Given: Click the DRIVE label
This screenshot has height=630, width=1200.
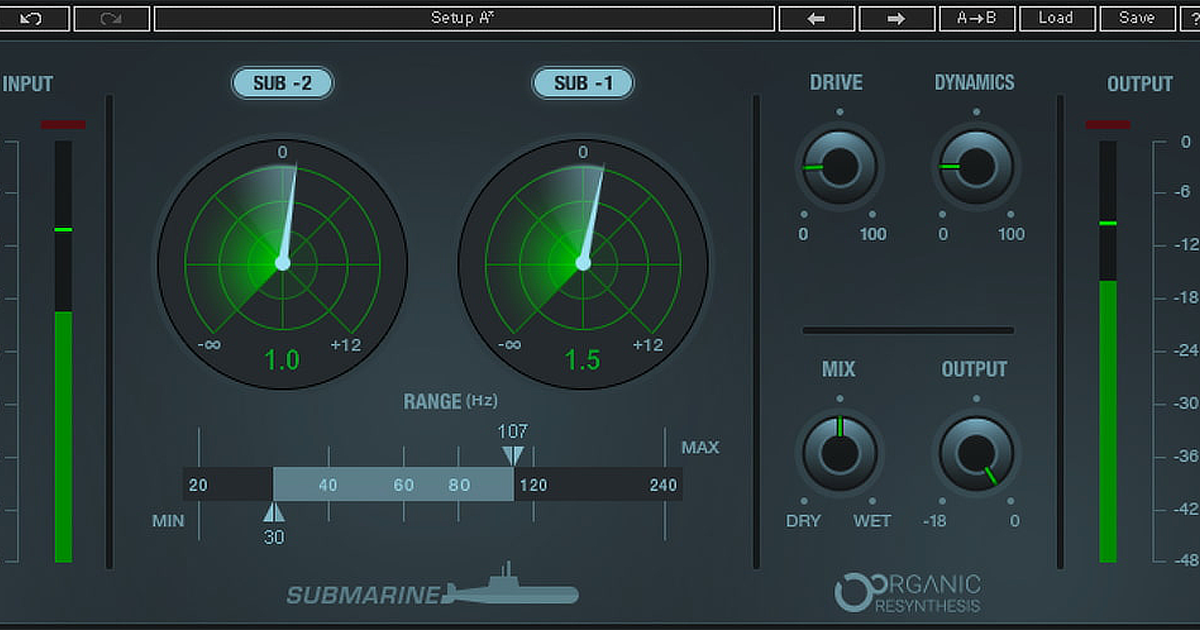Looking at the screenshot, I should (x=836, y=83).
